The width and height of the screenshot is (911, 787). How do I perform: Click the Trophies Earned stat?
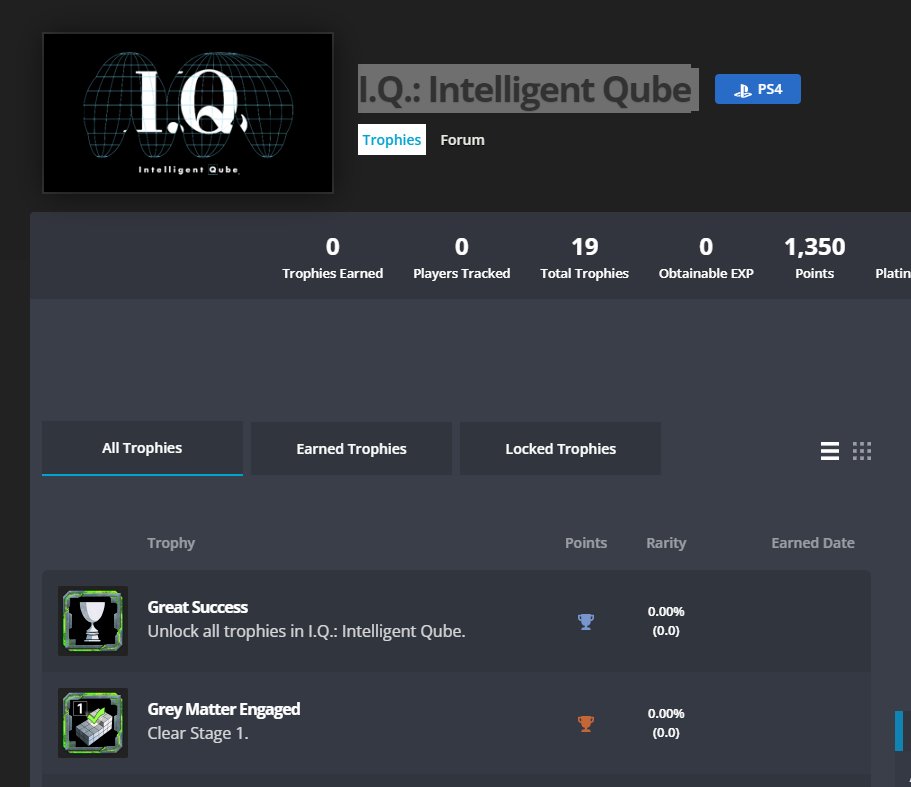point(332,258)
